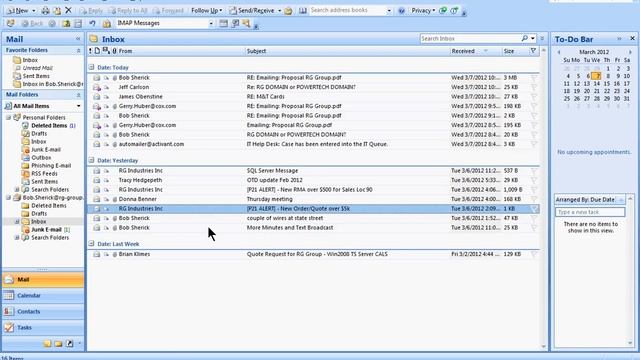Toggle flag on Tracy Hedgepeth message
This screenshot has width=640, height=360.
[534, 180]
